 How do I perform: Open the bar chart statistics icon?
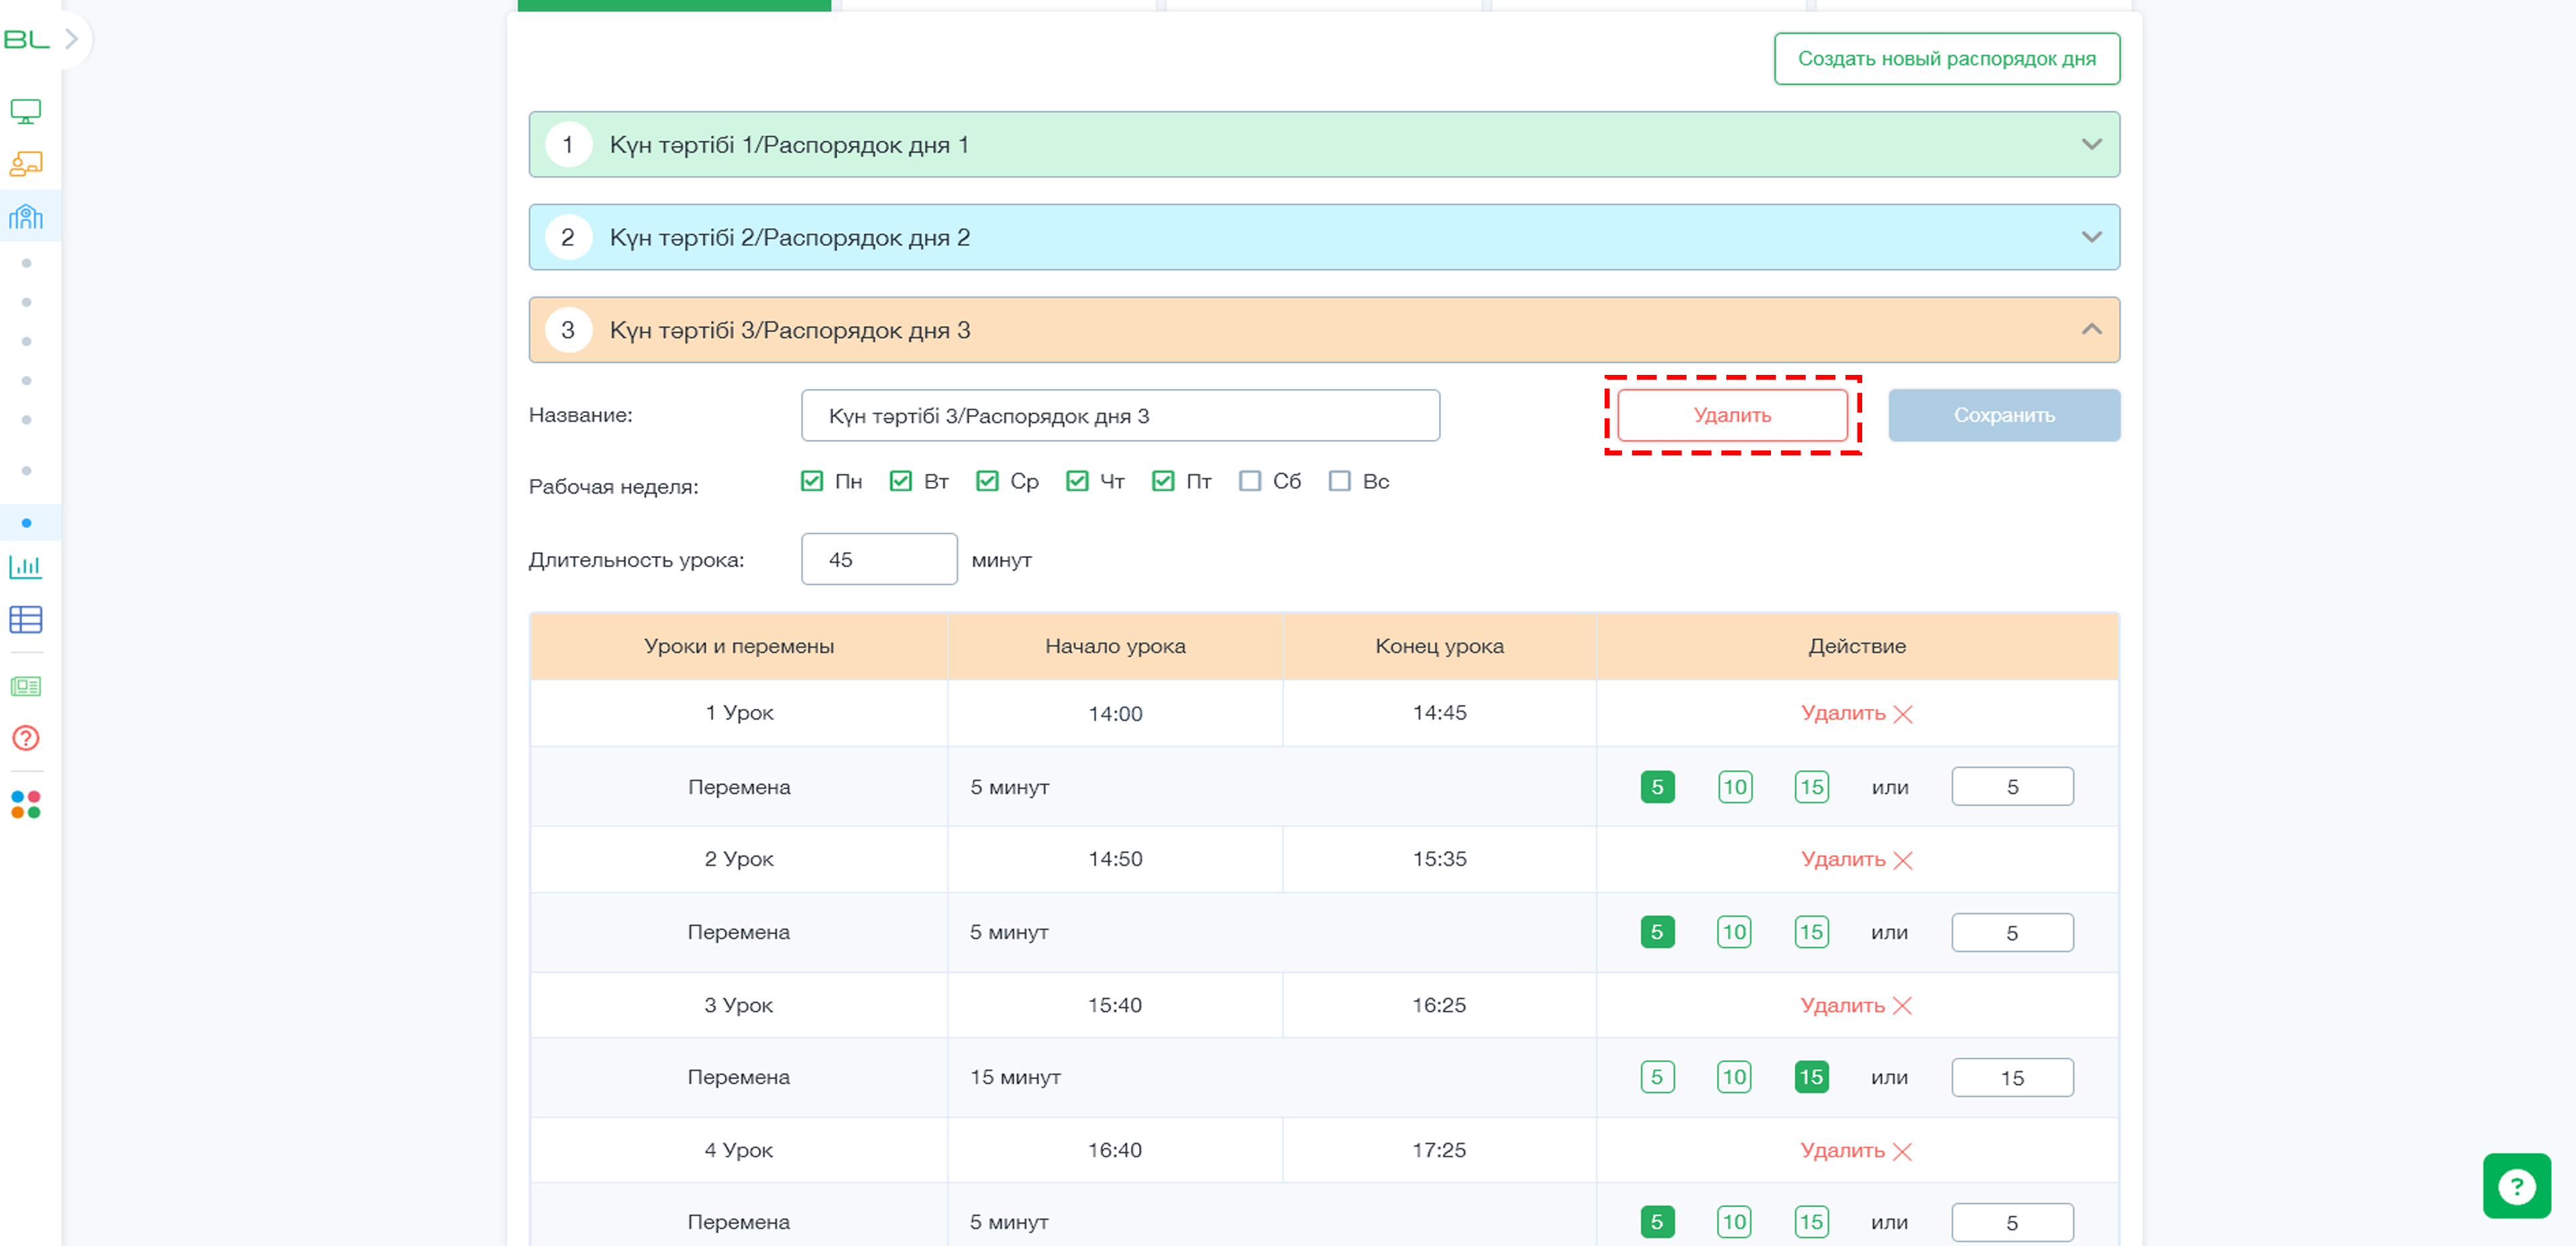[x=26, y=567]
